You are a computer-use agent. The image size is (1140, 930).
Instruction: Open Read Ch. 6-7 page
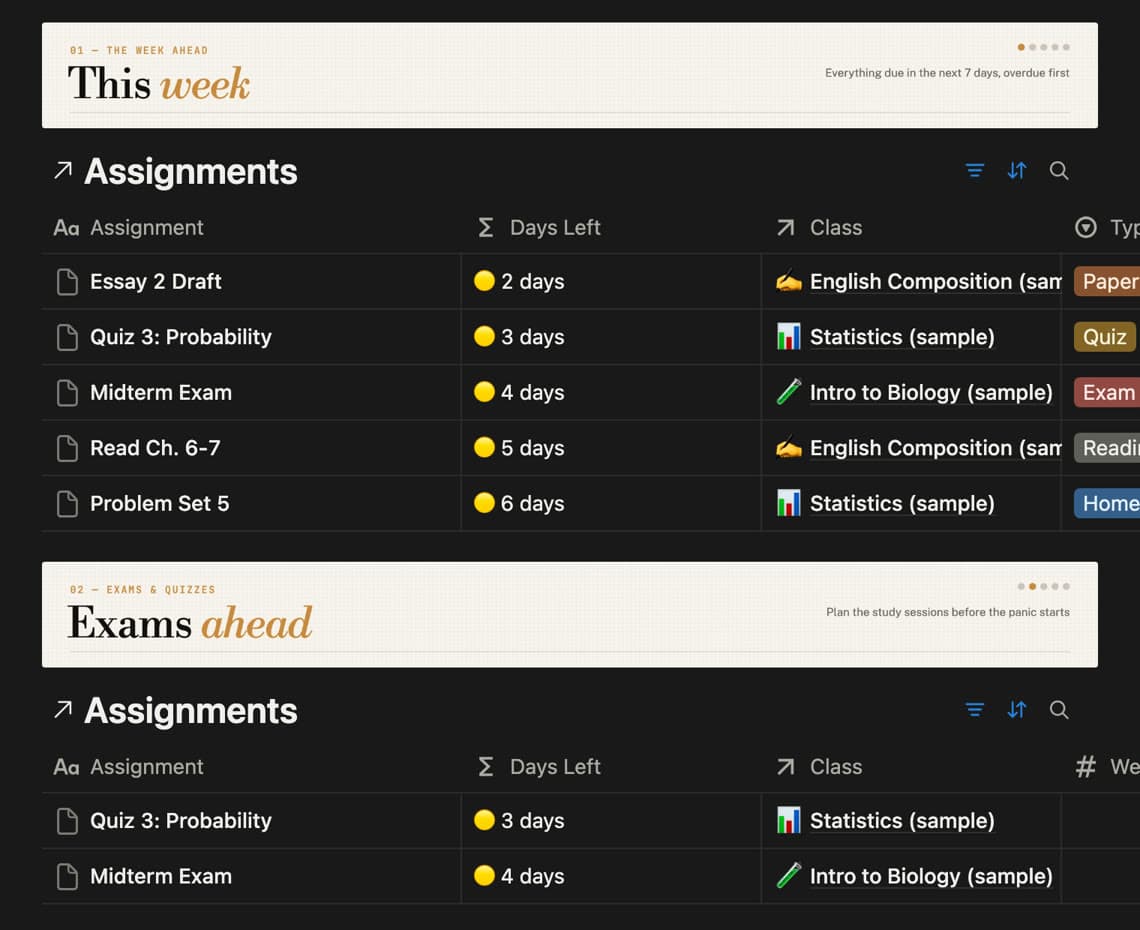coord(155,448)
